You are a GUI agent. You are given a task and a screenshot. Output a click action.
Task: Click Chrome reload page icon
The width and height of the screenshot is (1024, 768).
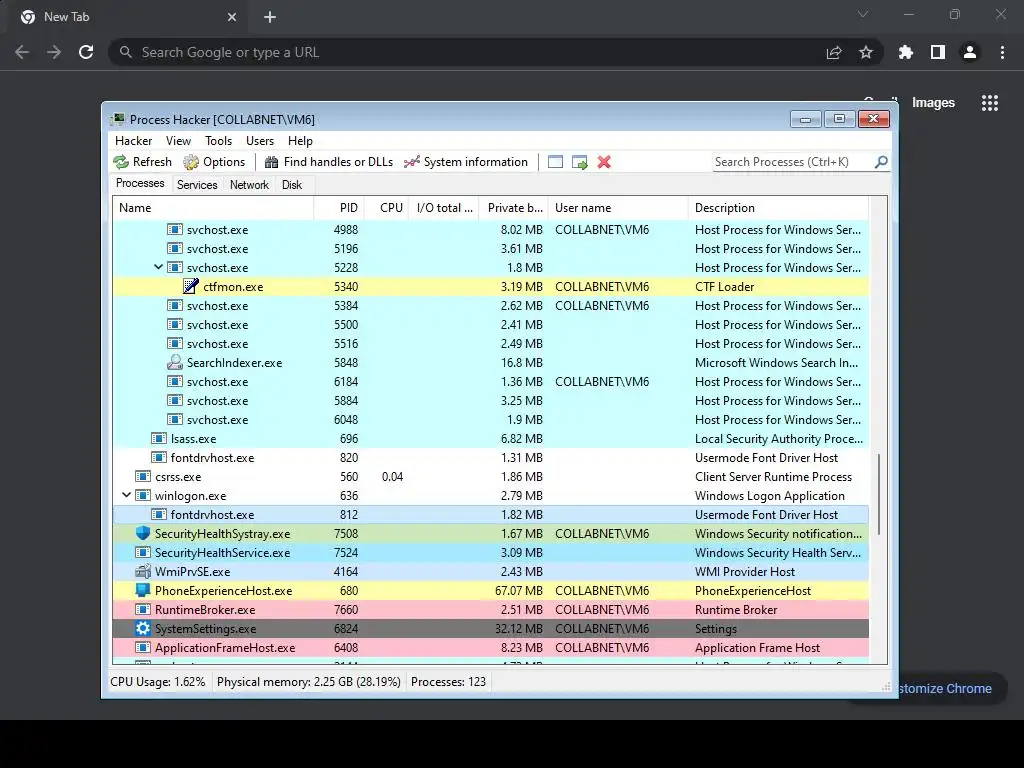pyautogui.click(x=86, y=52)
